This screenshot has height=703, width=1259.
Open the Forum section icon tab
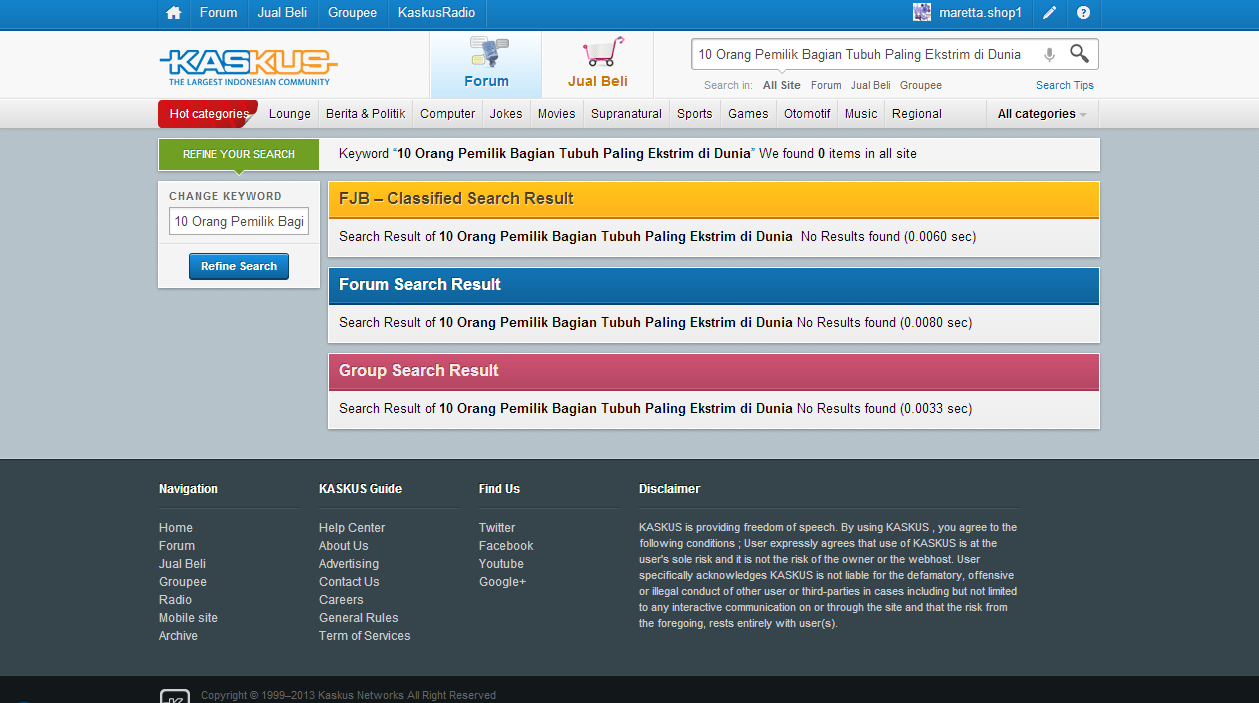(486, 64)
